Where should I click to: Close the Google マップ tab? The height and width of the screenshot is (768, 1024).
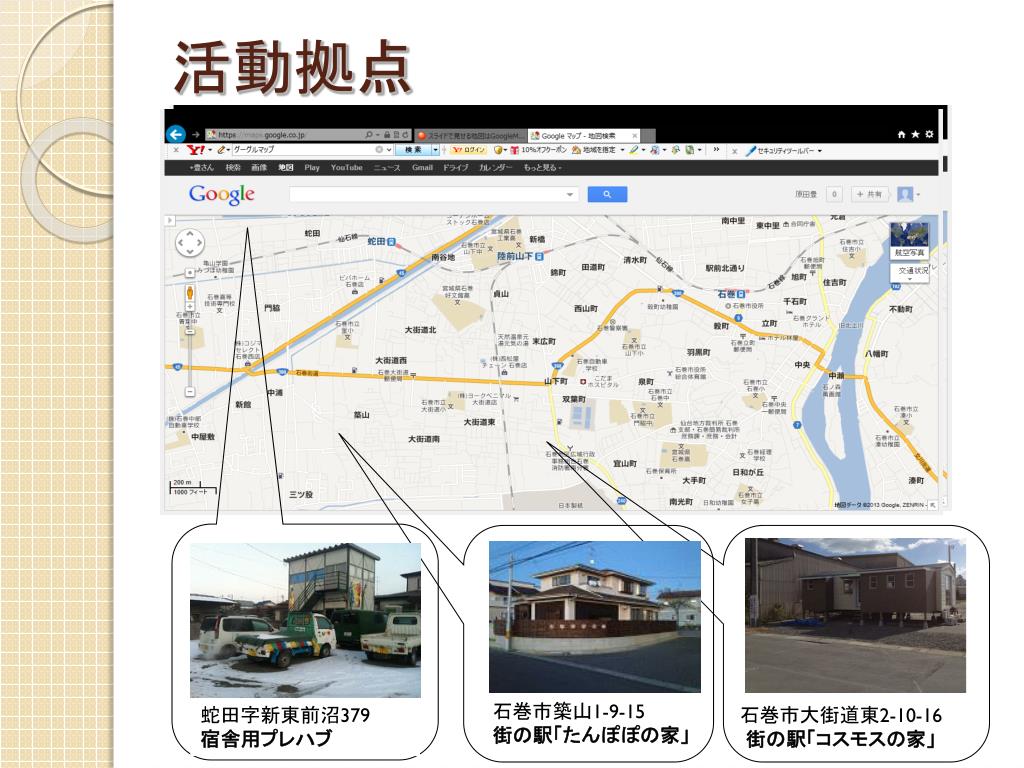point(634,135)
